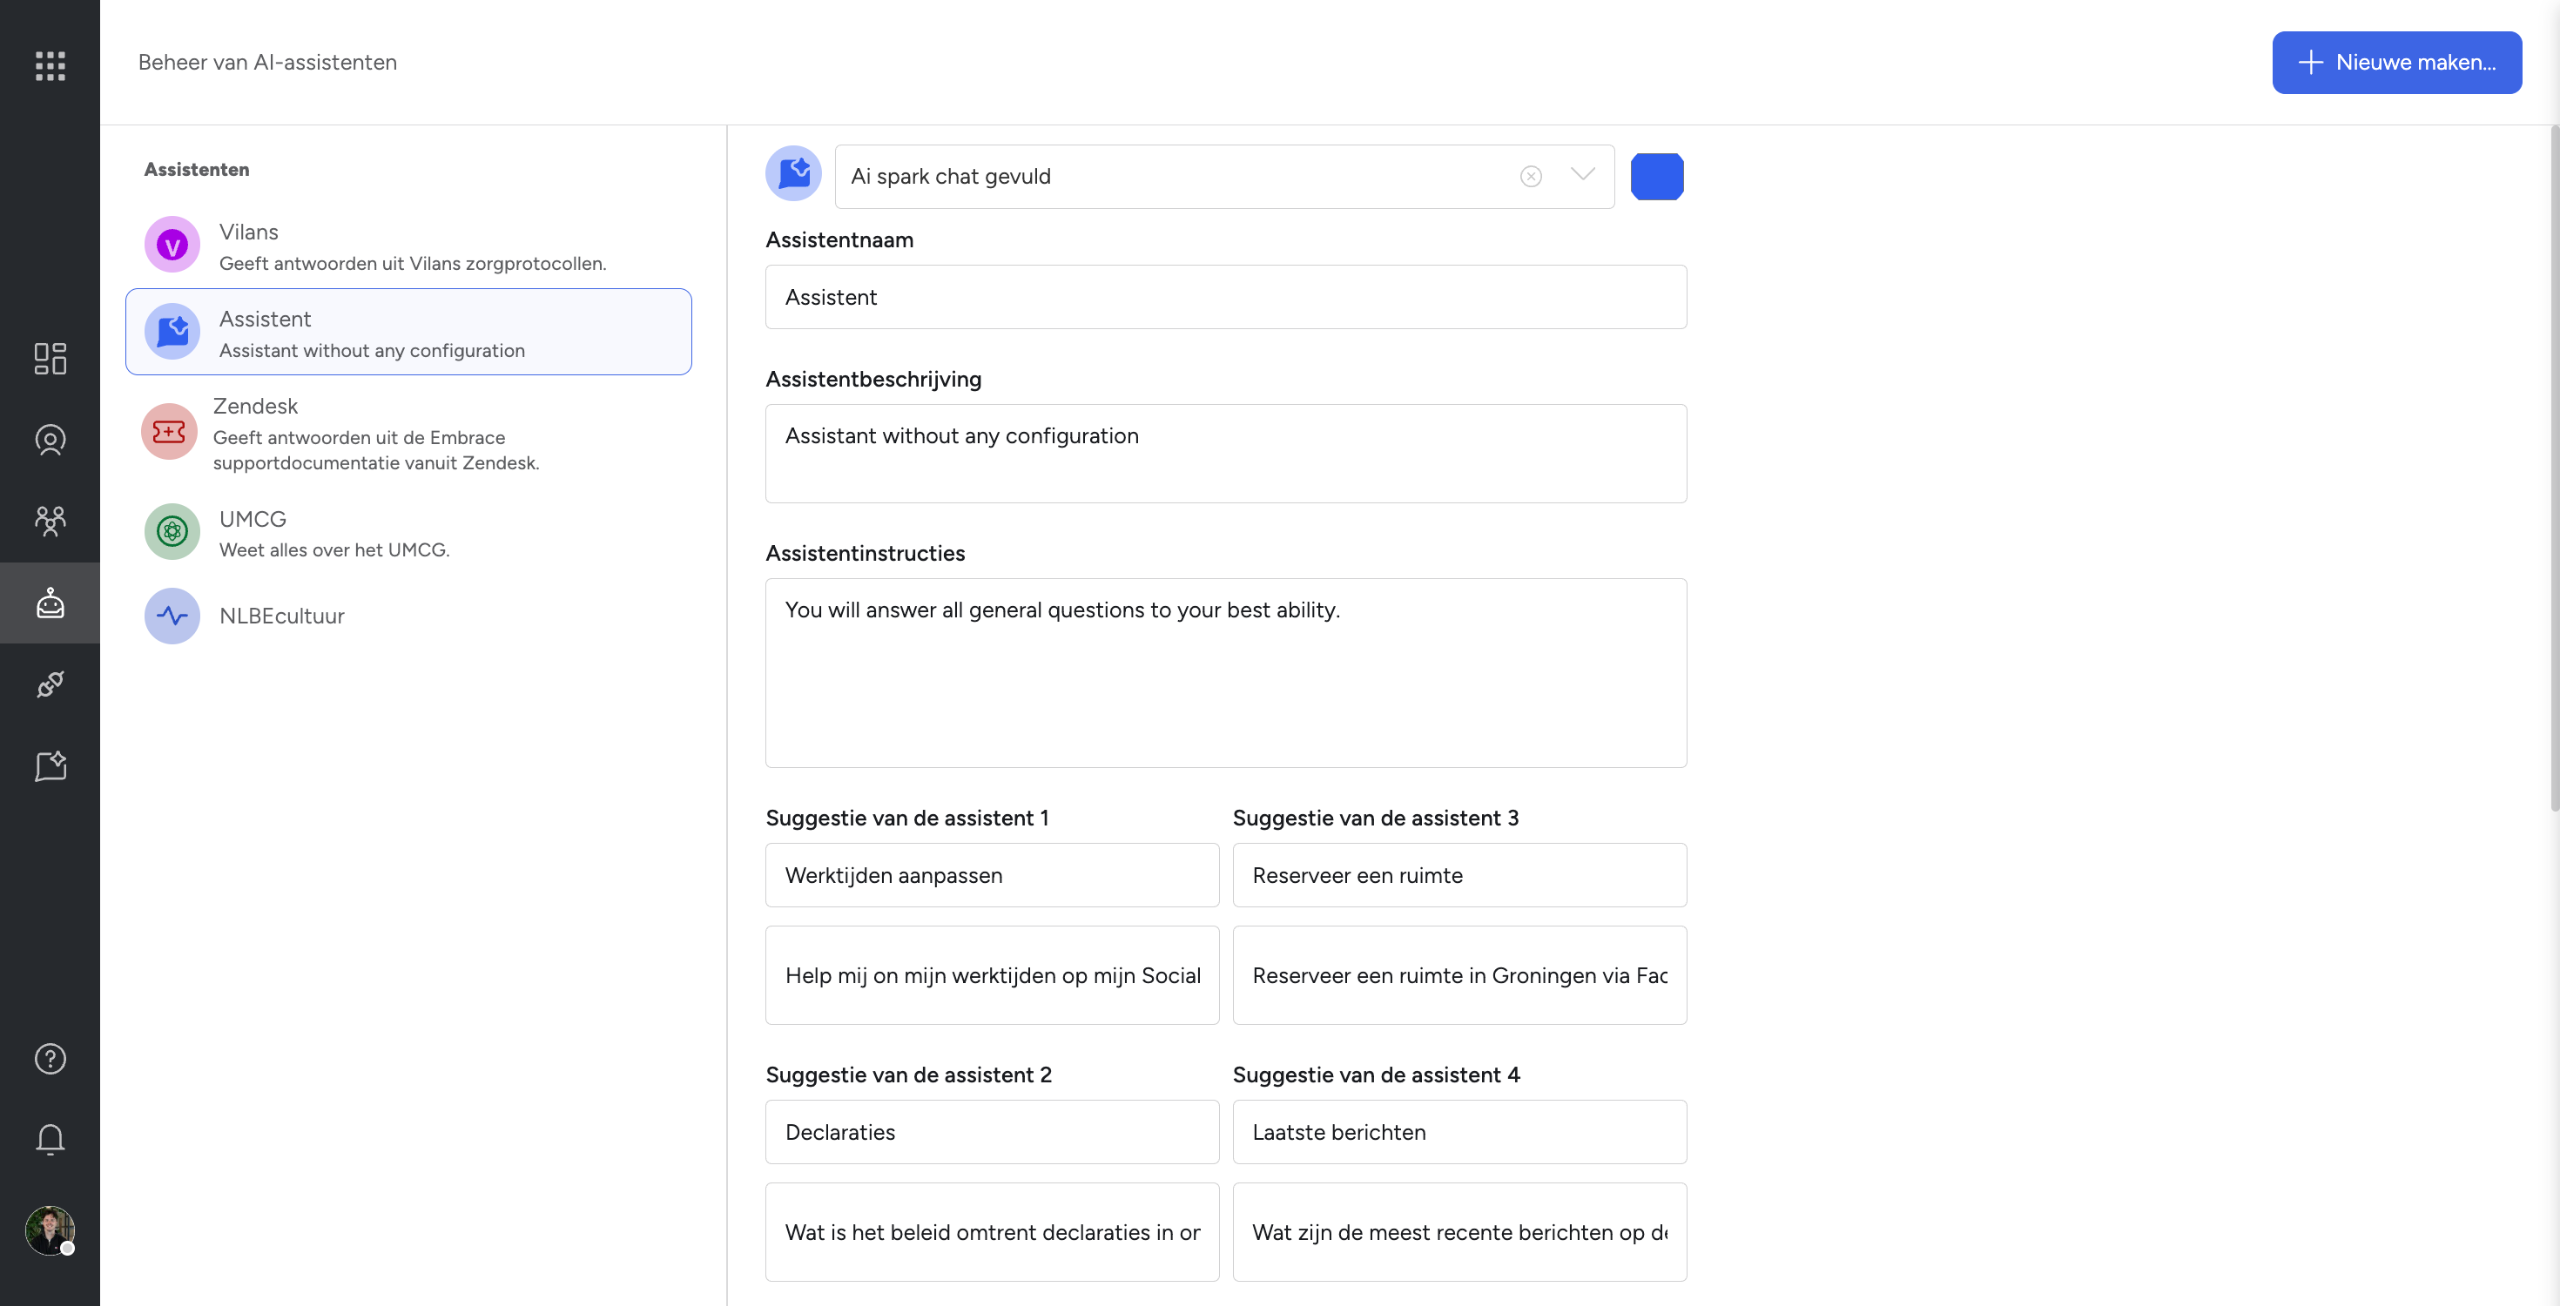Expand the assistant icon dropdown chevron
Viewport: 2560px width, 1306px height.
[x=1583, y=175]
